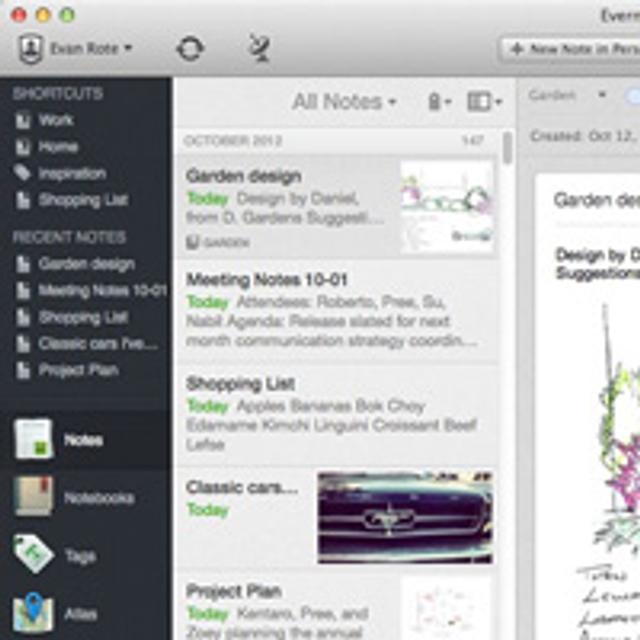Image resolution: width=640 pixels, height=640 pixels.
Task: Click the RECENT NOTES section heading
Action: tap(69, 237)
